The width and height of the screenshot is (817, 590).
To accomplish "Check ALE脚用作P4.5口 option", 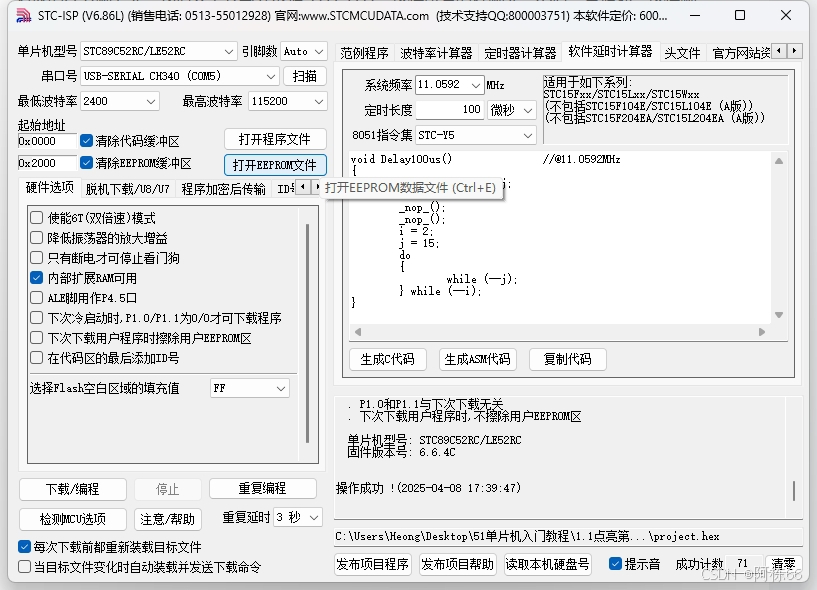I will (36, 298).
